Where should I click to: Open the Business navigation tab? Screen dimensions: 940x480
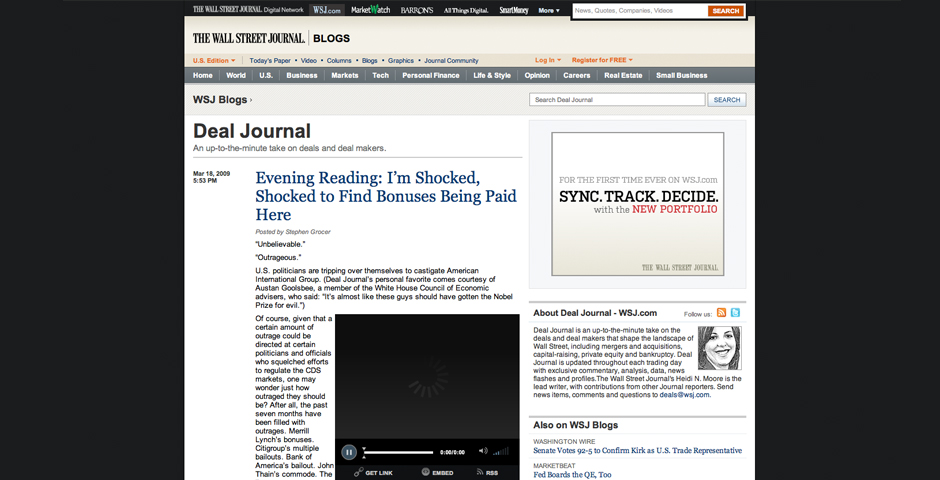coord(302,76)
